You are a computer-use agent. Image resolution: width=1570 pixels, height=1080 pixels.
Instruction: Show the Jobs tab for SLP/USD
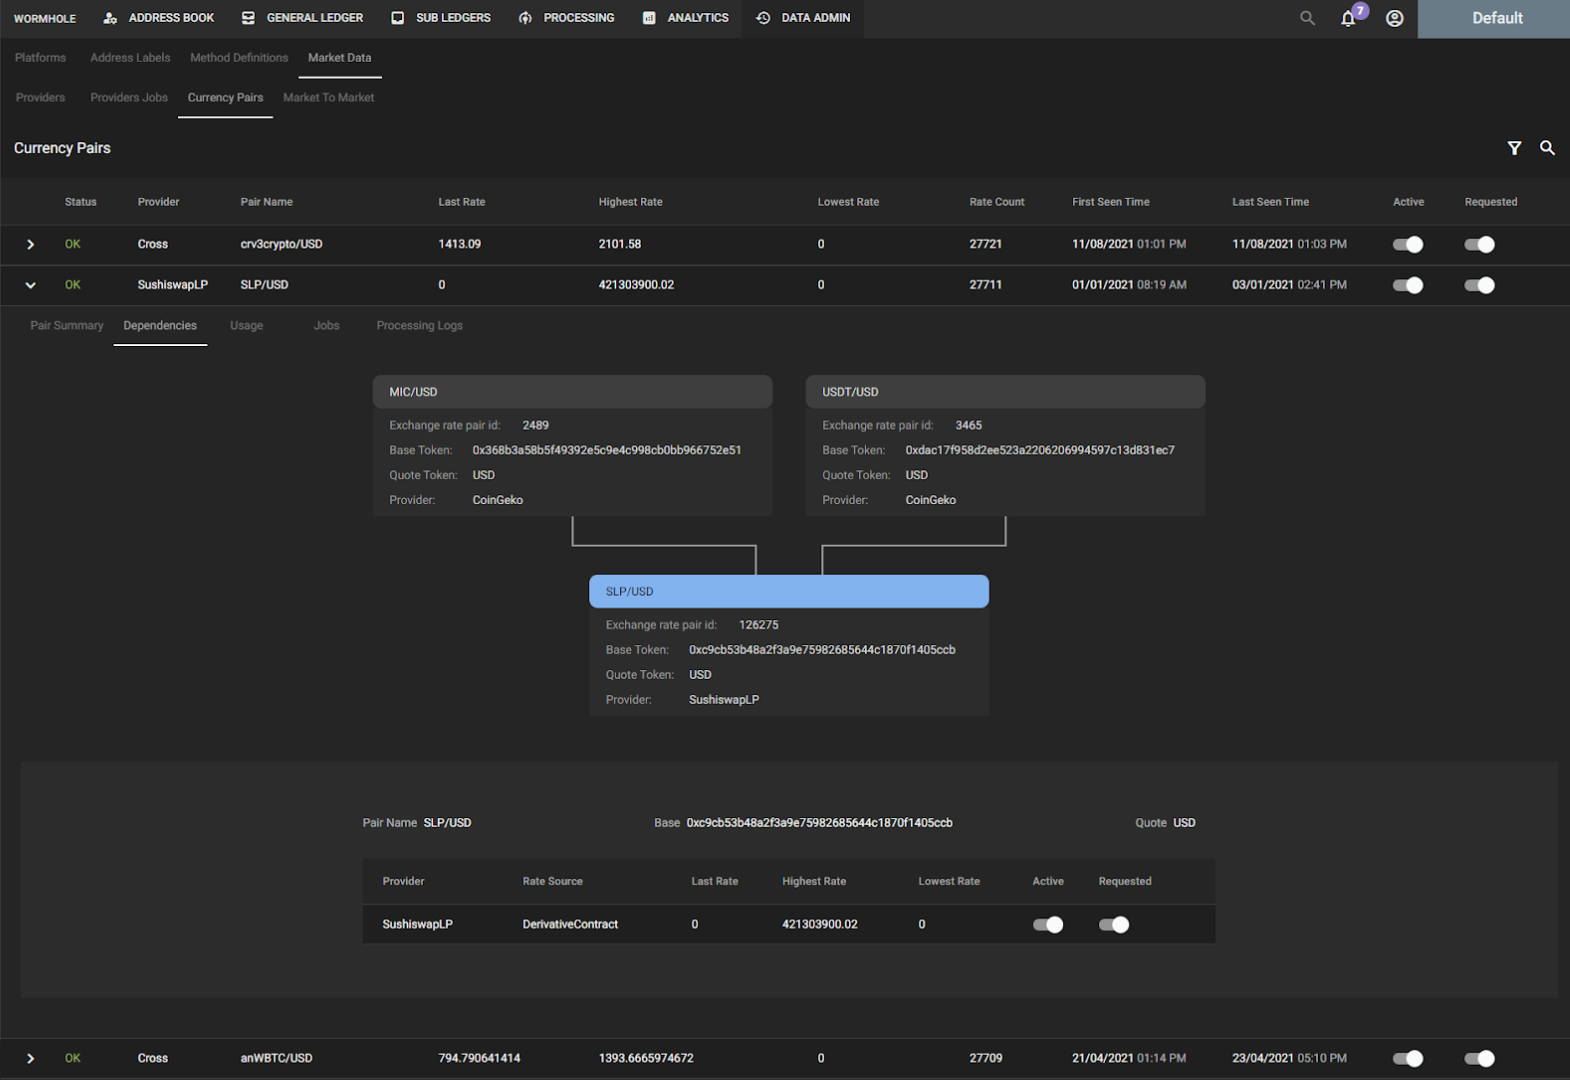tap(327, 326)
